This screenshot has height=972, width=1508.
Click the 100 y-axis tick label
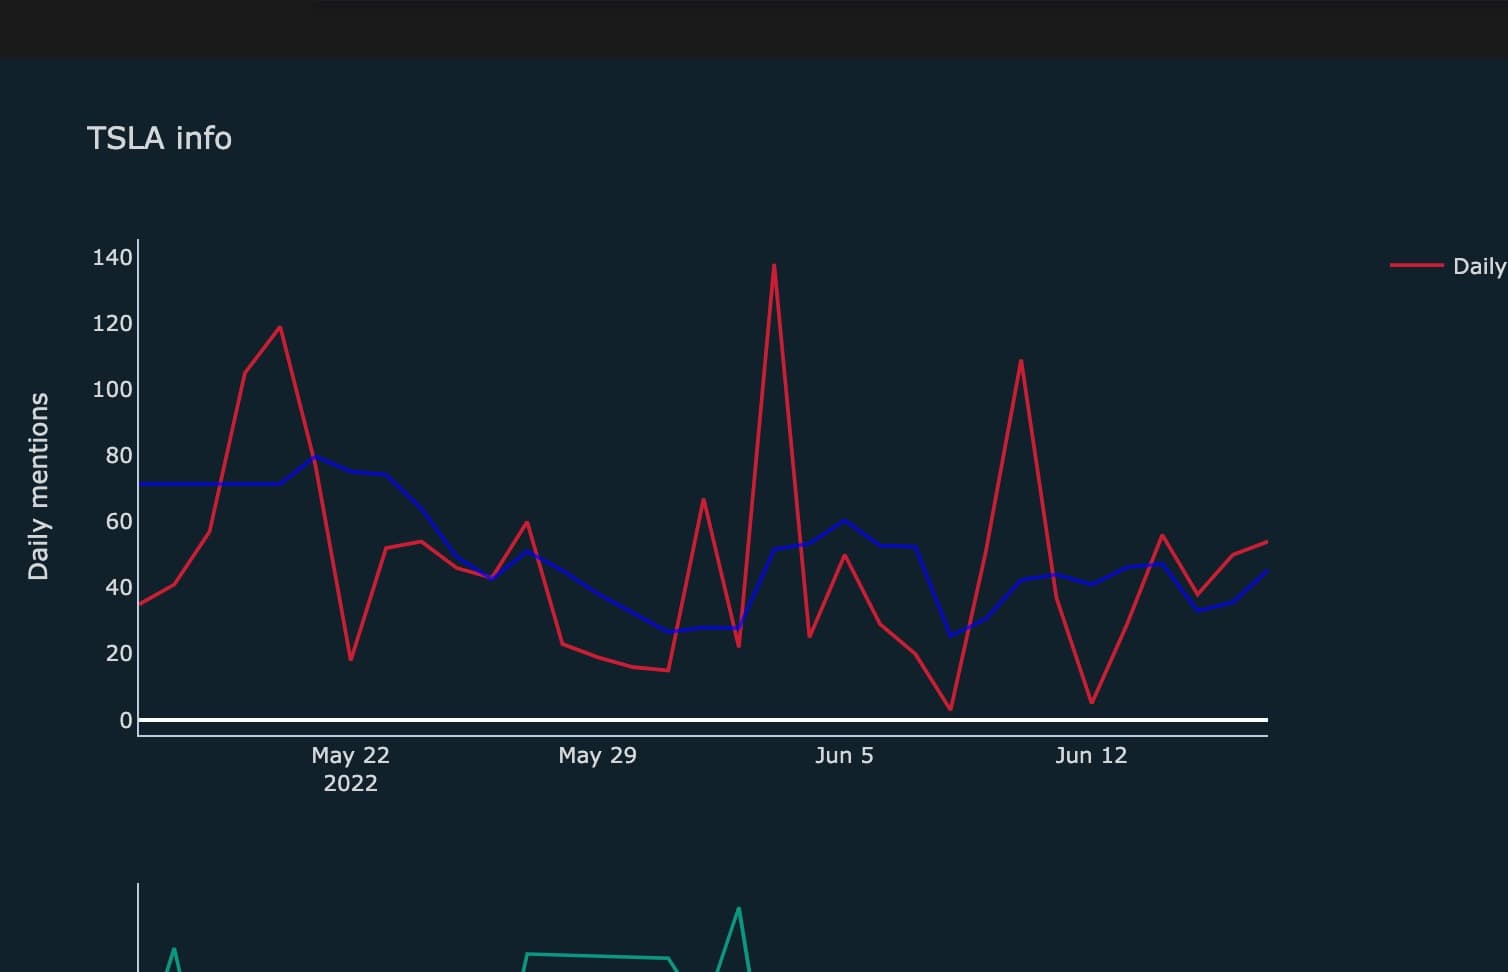pyautogui.click(x=112, y=389)
